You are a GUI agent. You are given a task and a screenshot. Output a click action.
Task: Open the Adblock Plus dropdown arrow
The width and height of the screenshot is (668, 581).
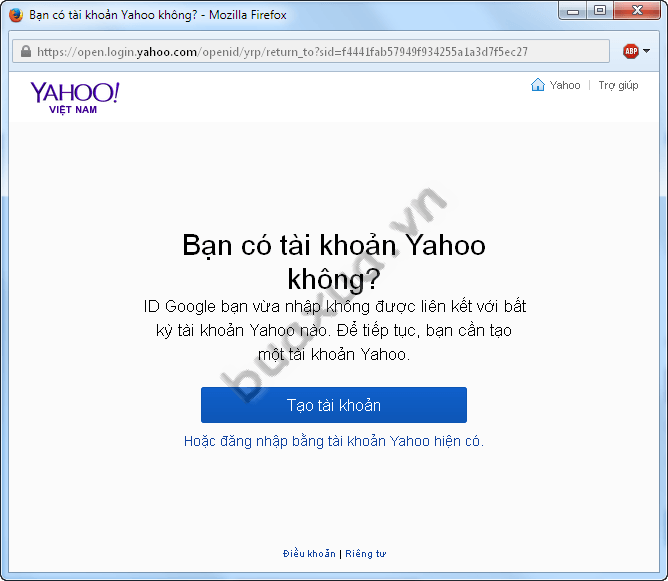click(646, 51)
